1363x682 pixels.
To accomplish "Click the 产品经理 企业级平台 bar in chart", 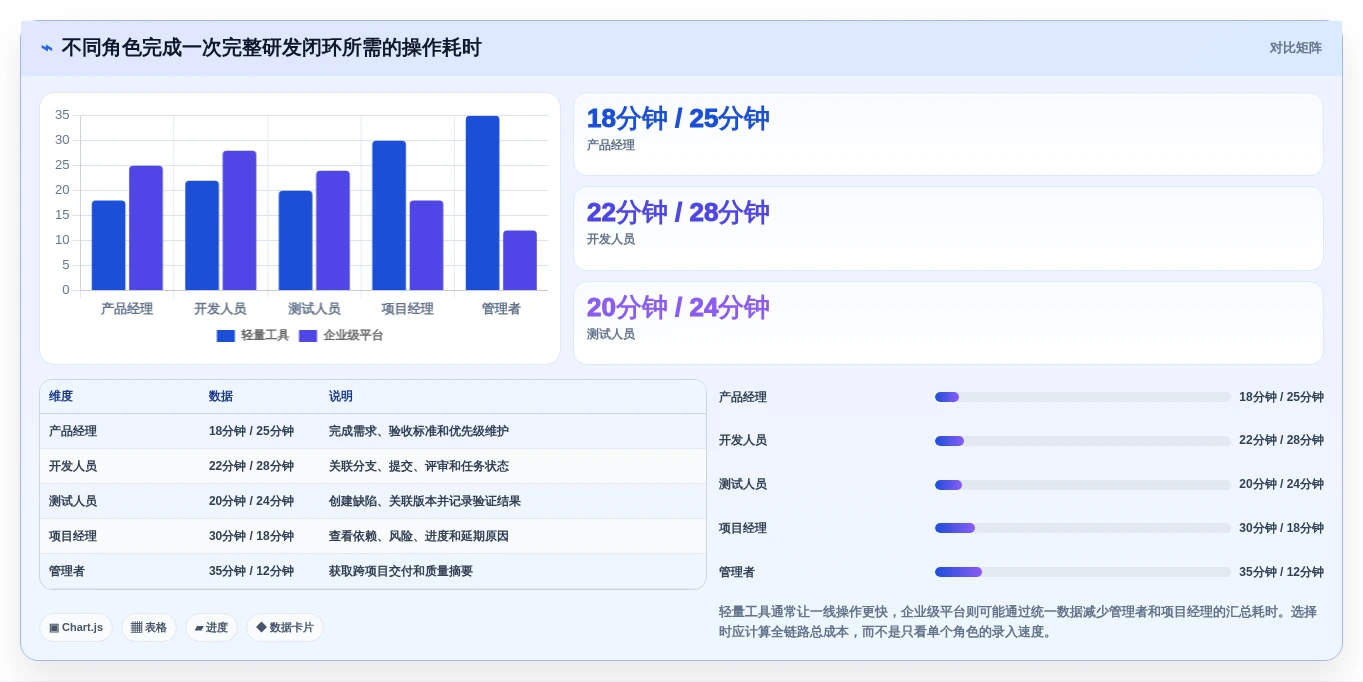I will pos(146,228).
